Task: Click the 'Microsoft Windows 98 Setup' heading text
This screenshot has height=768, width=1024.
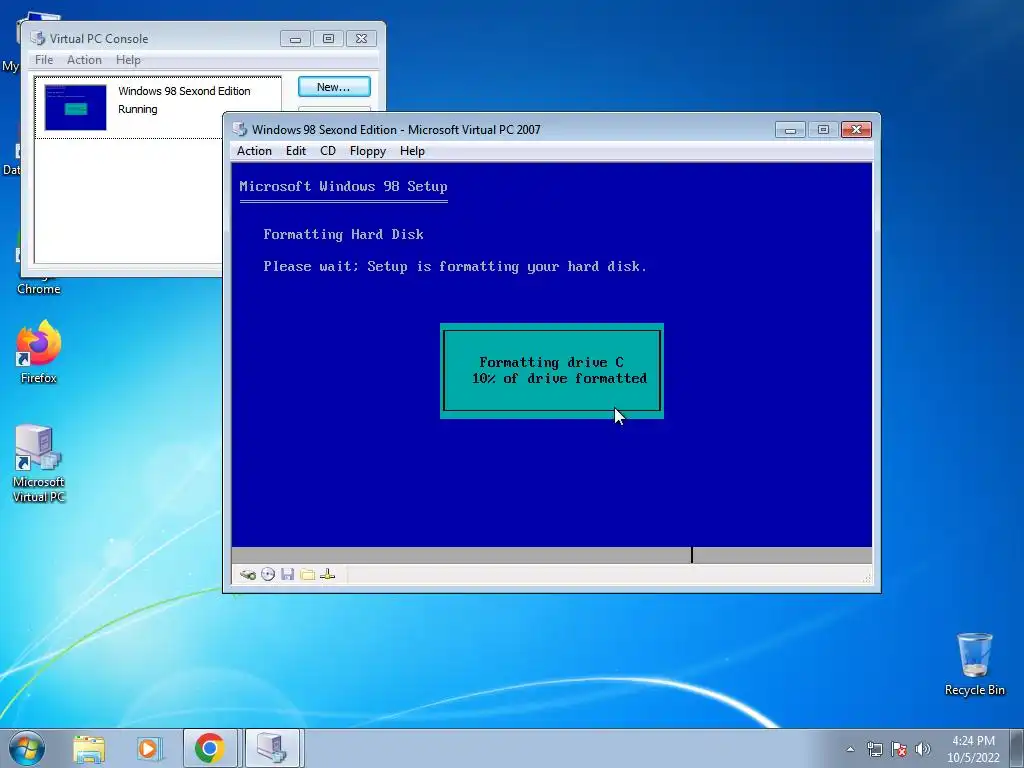Action: 344,187
